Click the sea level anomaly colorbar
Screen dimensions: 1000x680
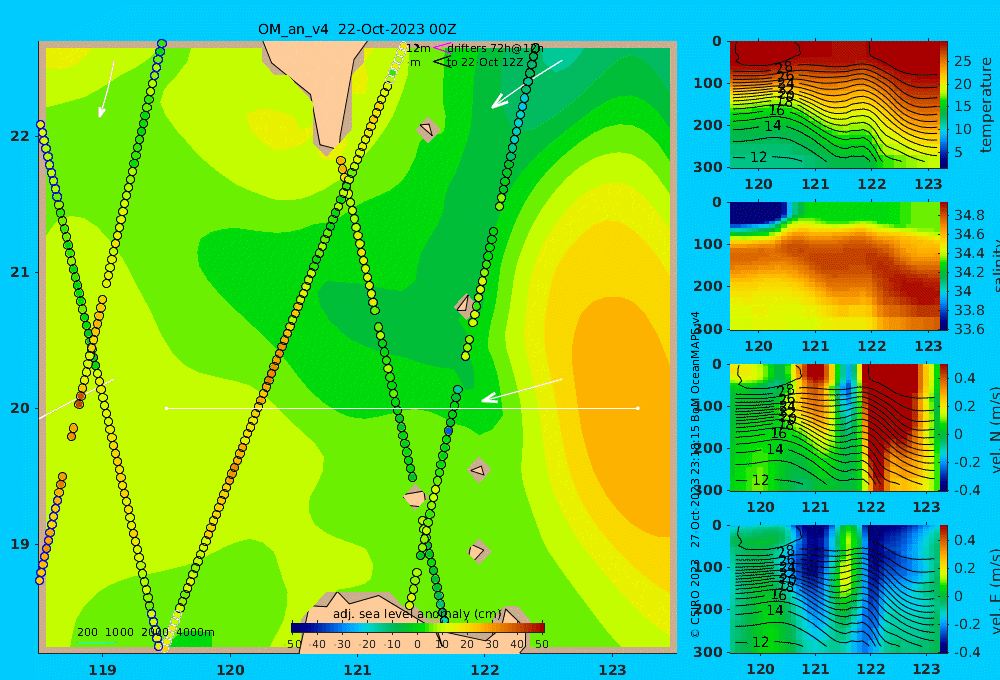418,628
